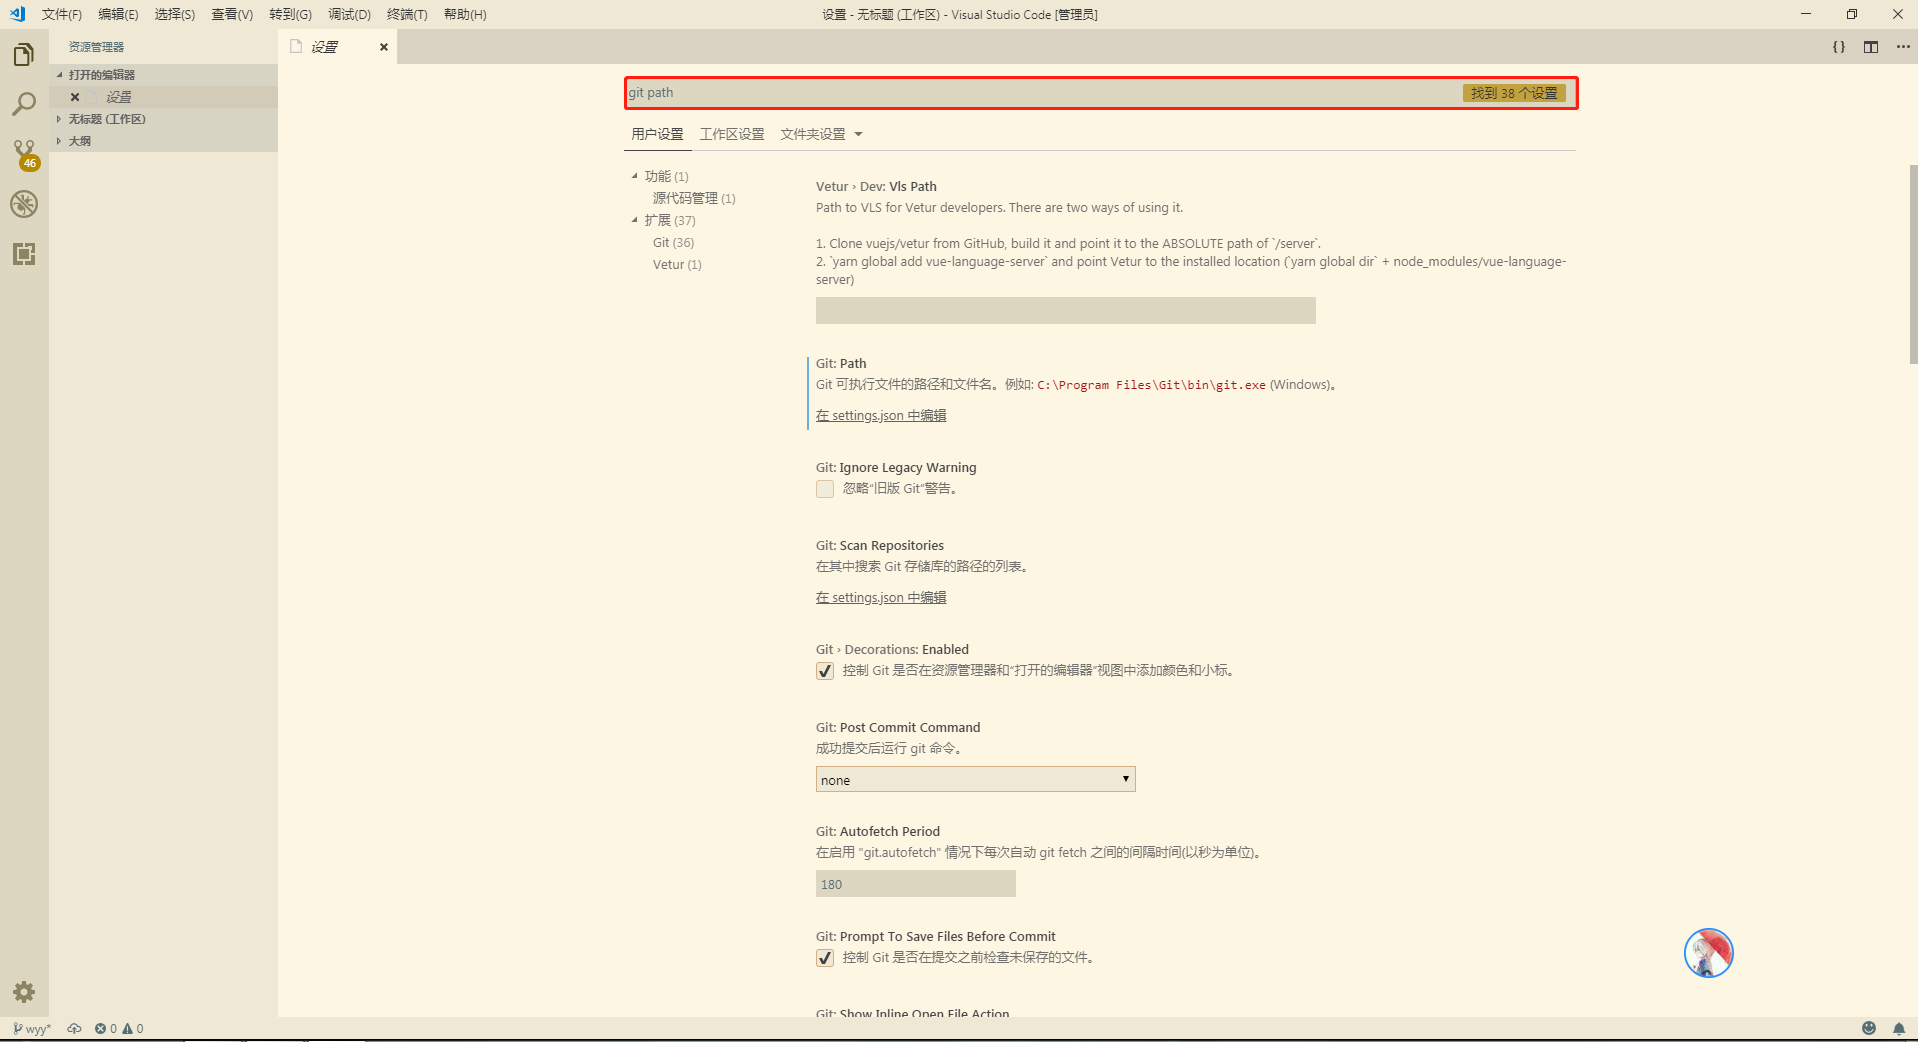Image resolution: width=1918 pixels, height=1042 pixels.
Task: Click the 'Git: Path' setting title
Action: click(x=841, y=364)
